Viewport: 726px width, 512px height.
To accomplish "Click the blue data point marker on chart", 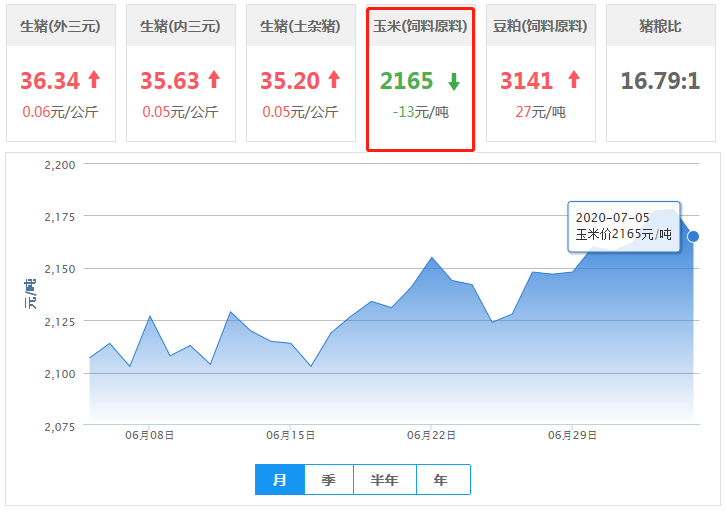I will (693, 236).
